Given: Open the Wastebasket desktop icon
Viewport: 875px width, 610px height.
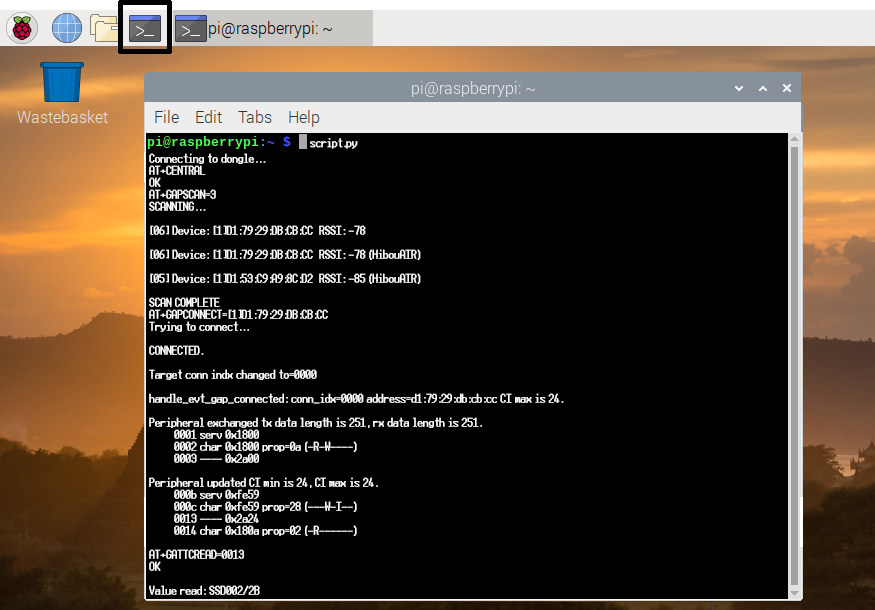Looking at the screenshot, I should pos(62,93).
